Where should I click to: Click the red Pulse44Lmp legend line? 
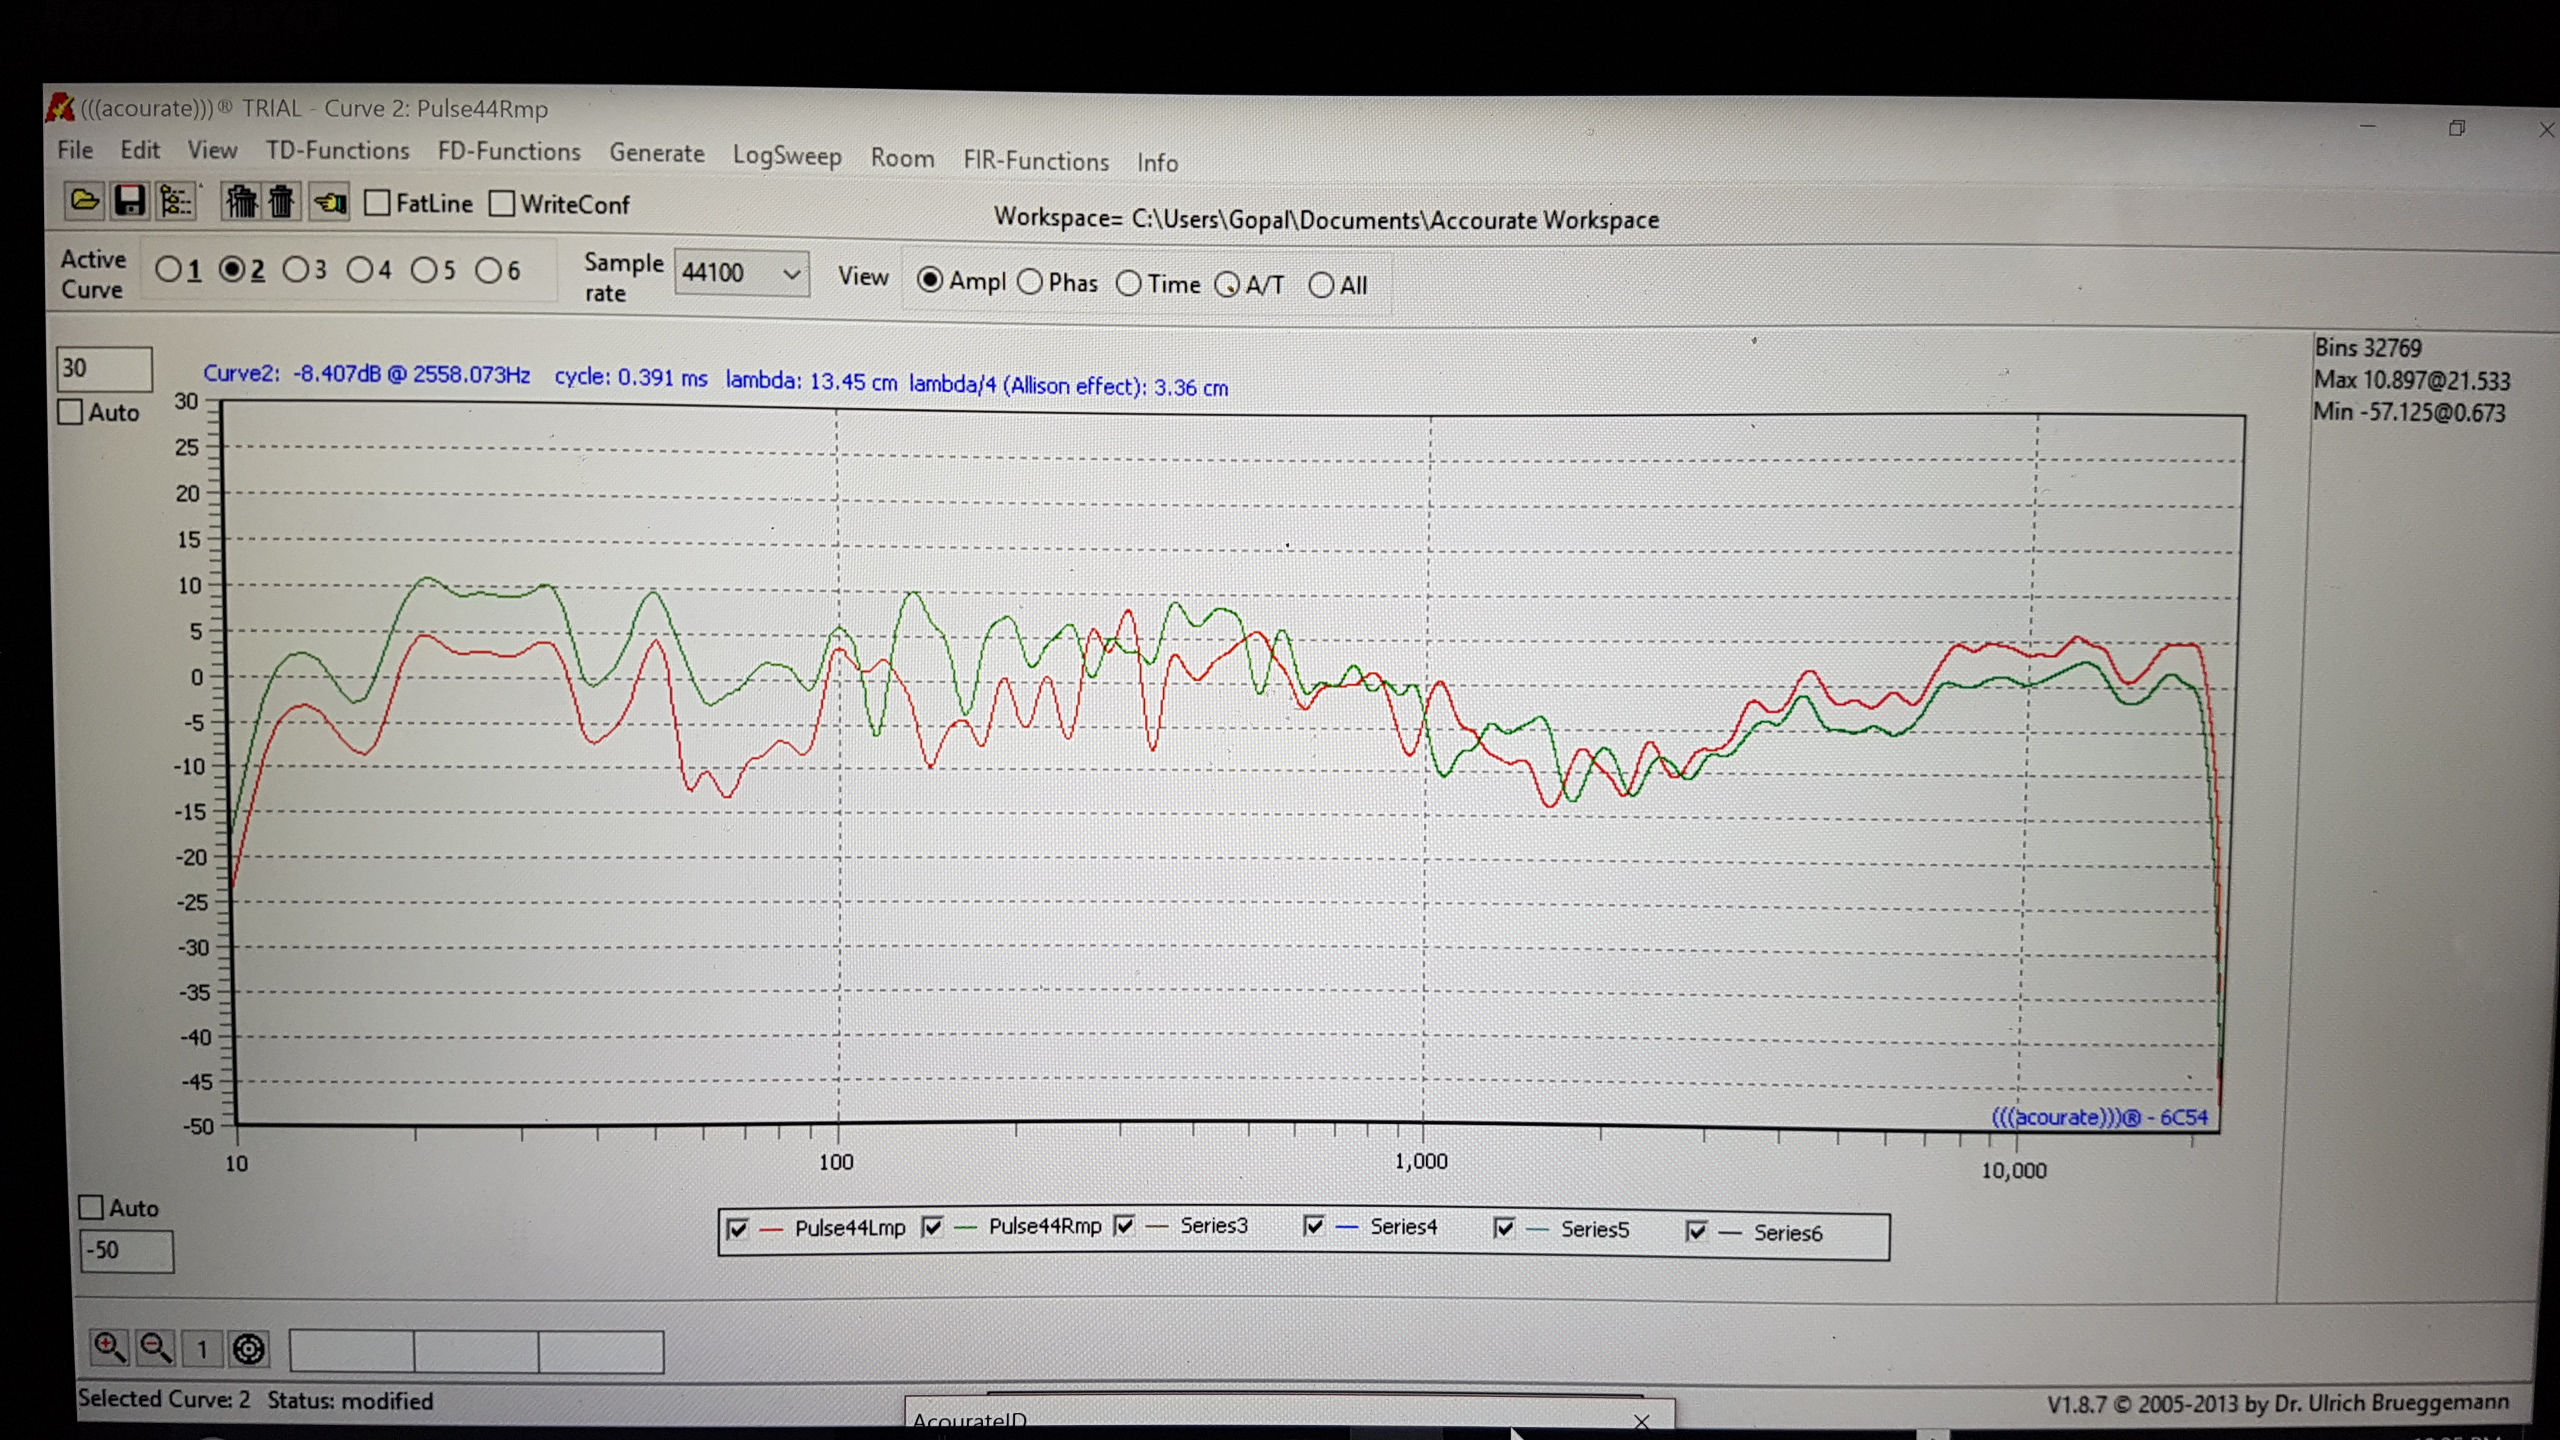772,1228
